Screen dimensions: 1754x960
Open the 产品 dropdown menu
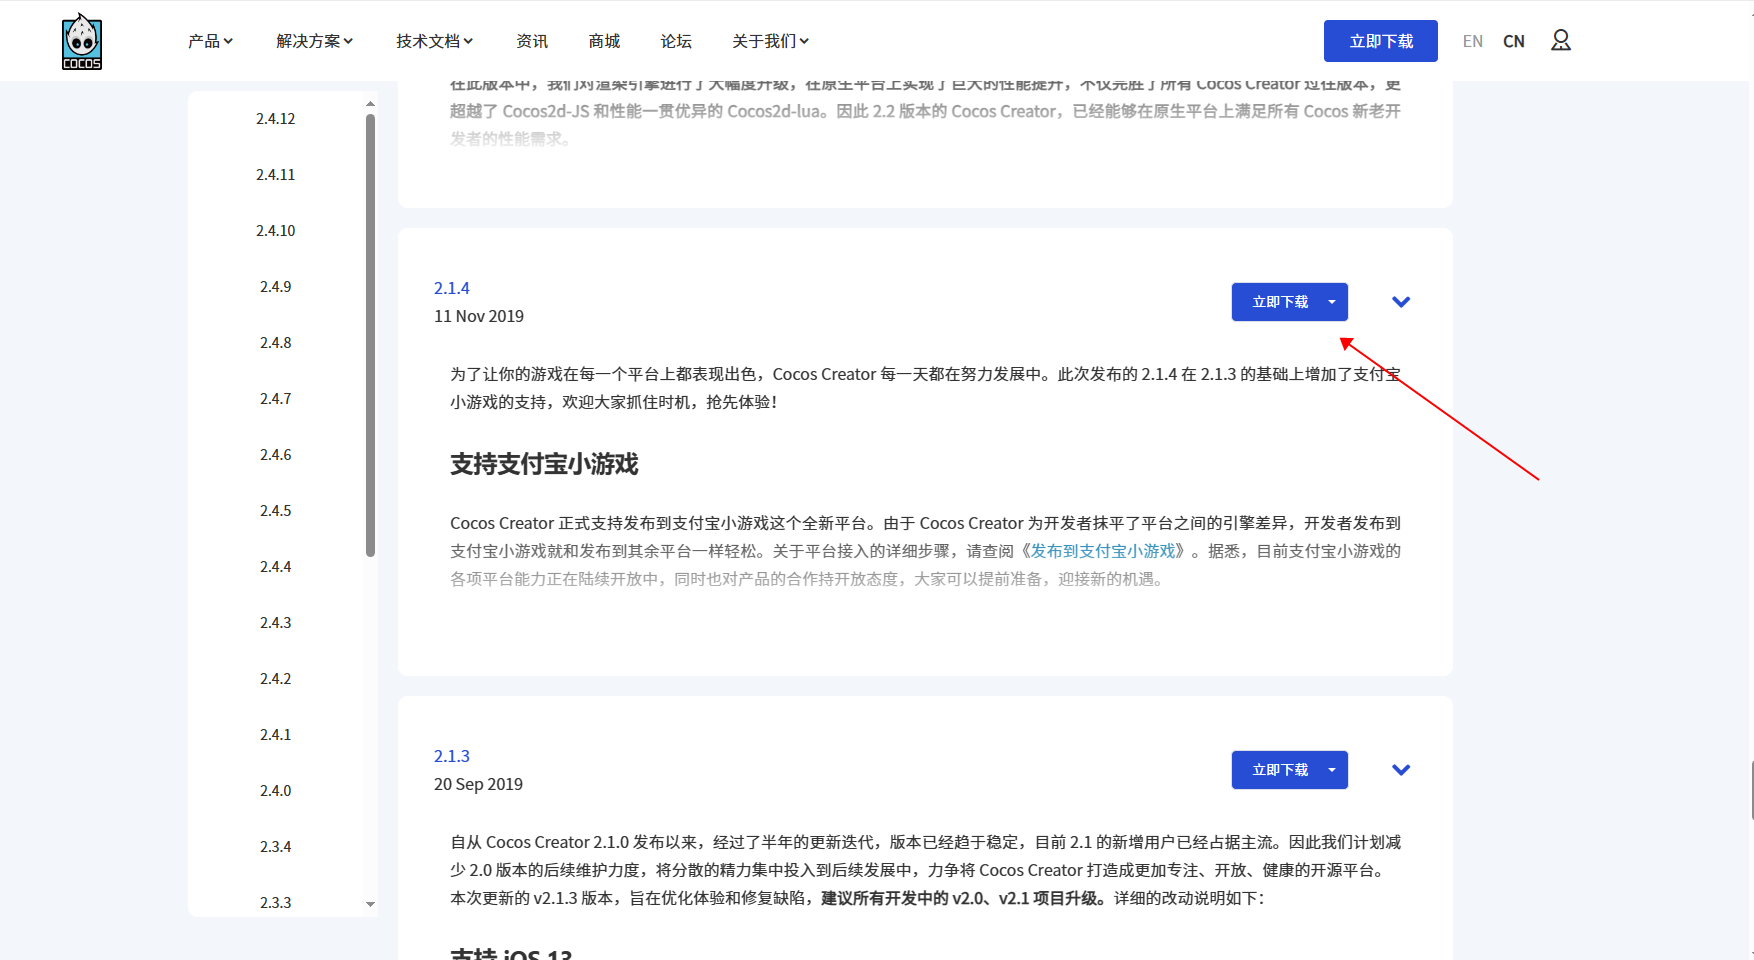click(210, 41)
